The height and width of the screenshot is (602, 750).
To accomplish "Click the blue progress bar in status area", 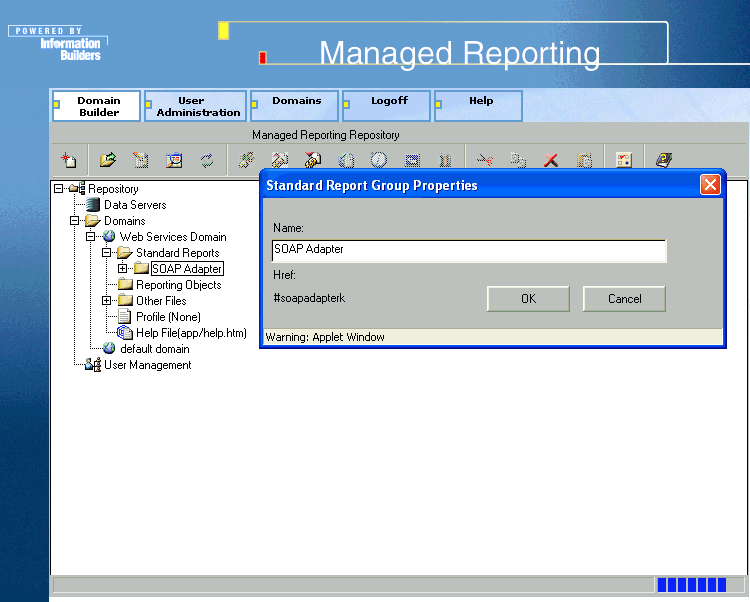I will coord(692,585).
